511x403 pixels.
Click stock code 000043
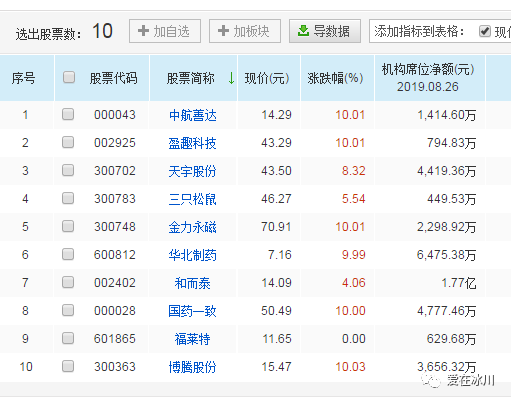(x=115, y=115)
